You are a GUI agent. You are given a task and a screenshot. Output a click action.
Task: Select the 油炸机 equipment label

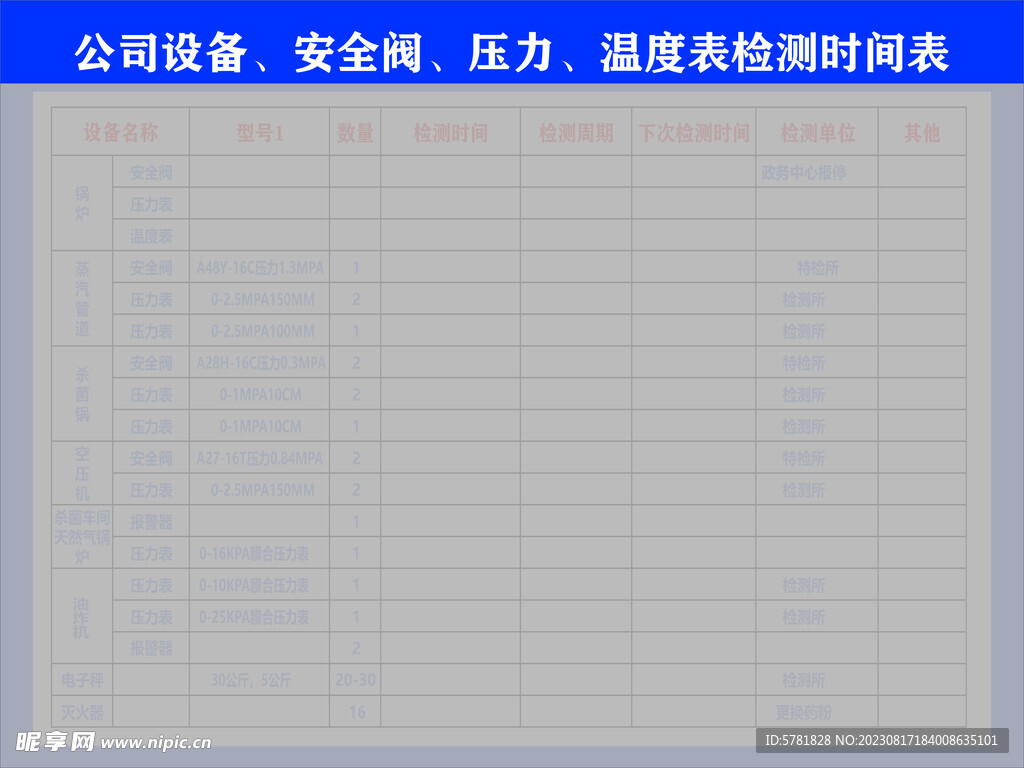80,617
